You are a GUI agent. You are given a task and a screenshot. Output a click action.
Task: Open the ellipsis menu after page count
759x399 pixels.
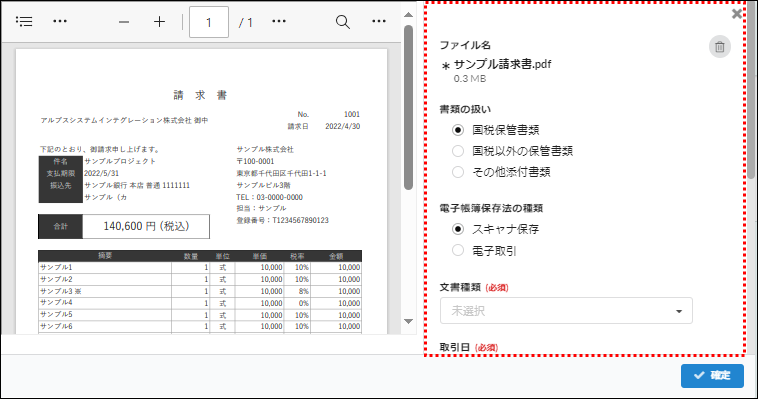coord(279,21)
